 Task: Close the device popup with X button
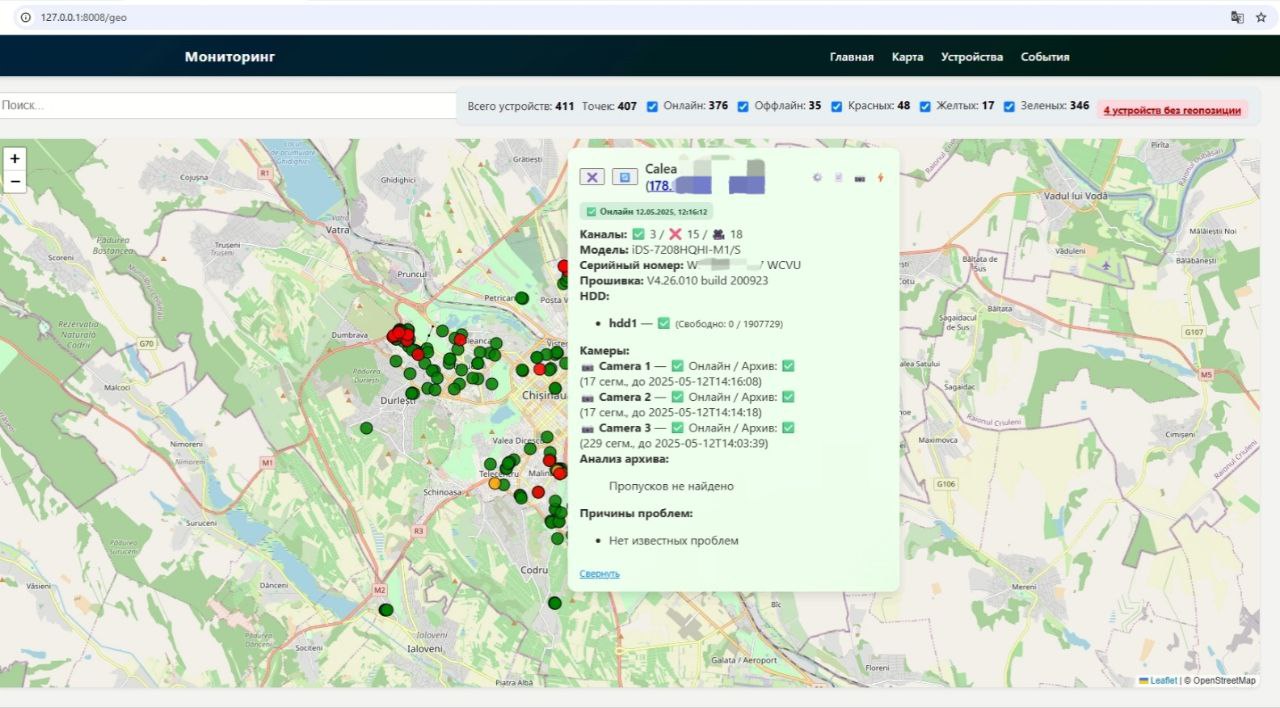coord(592,177)
